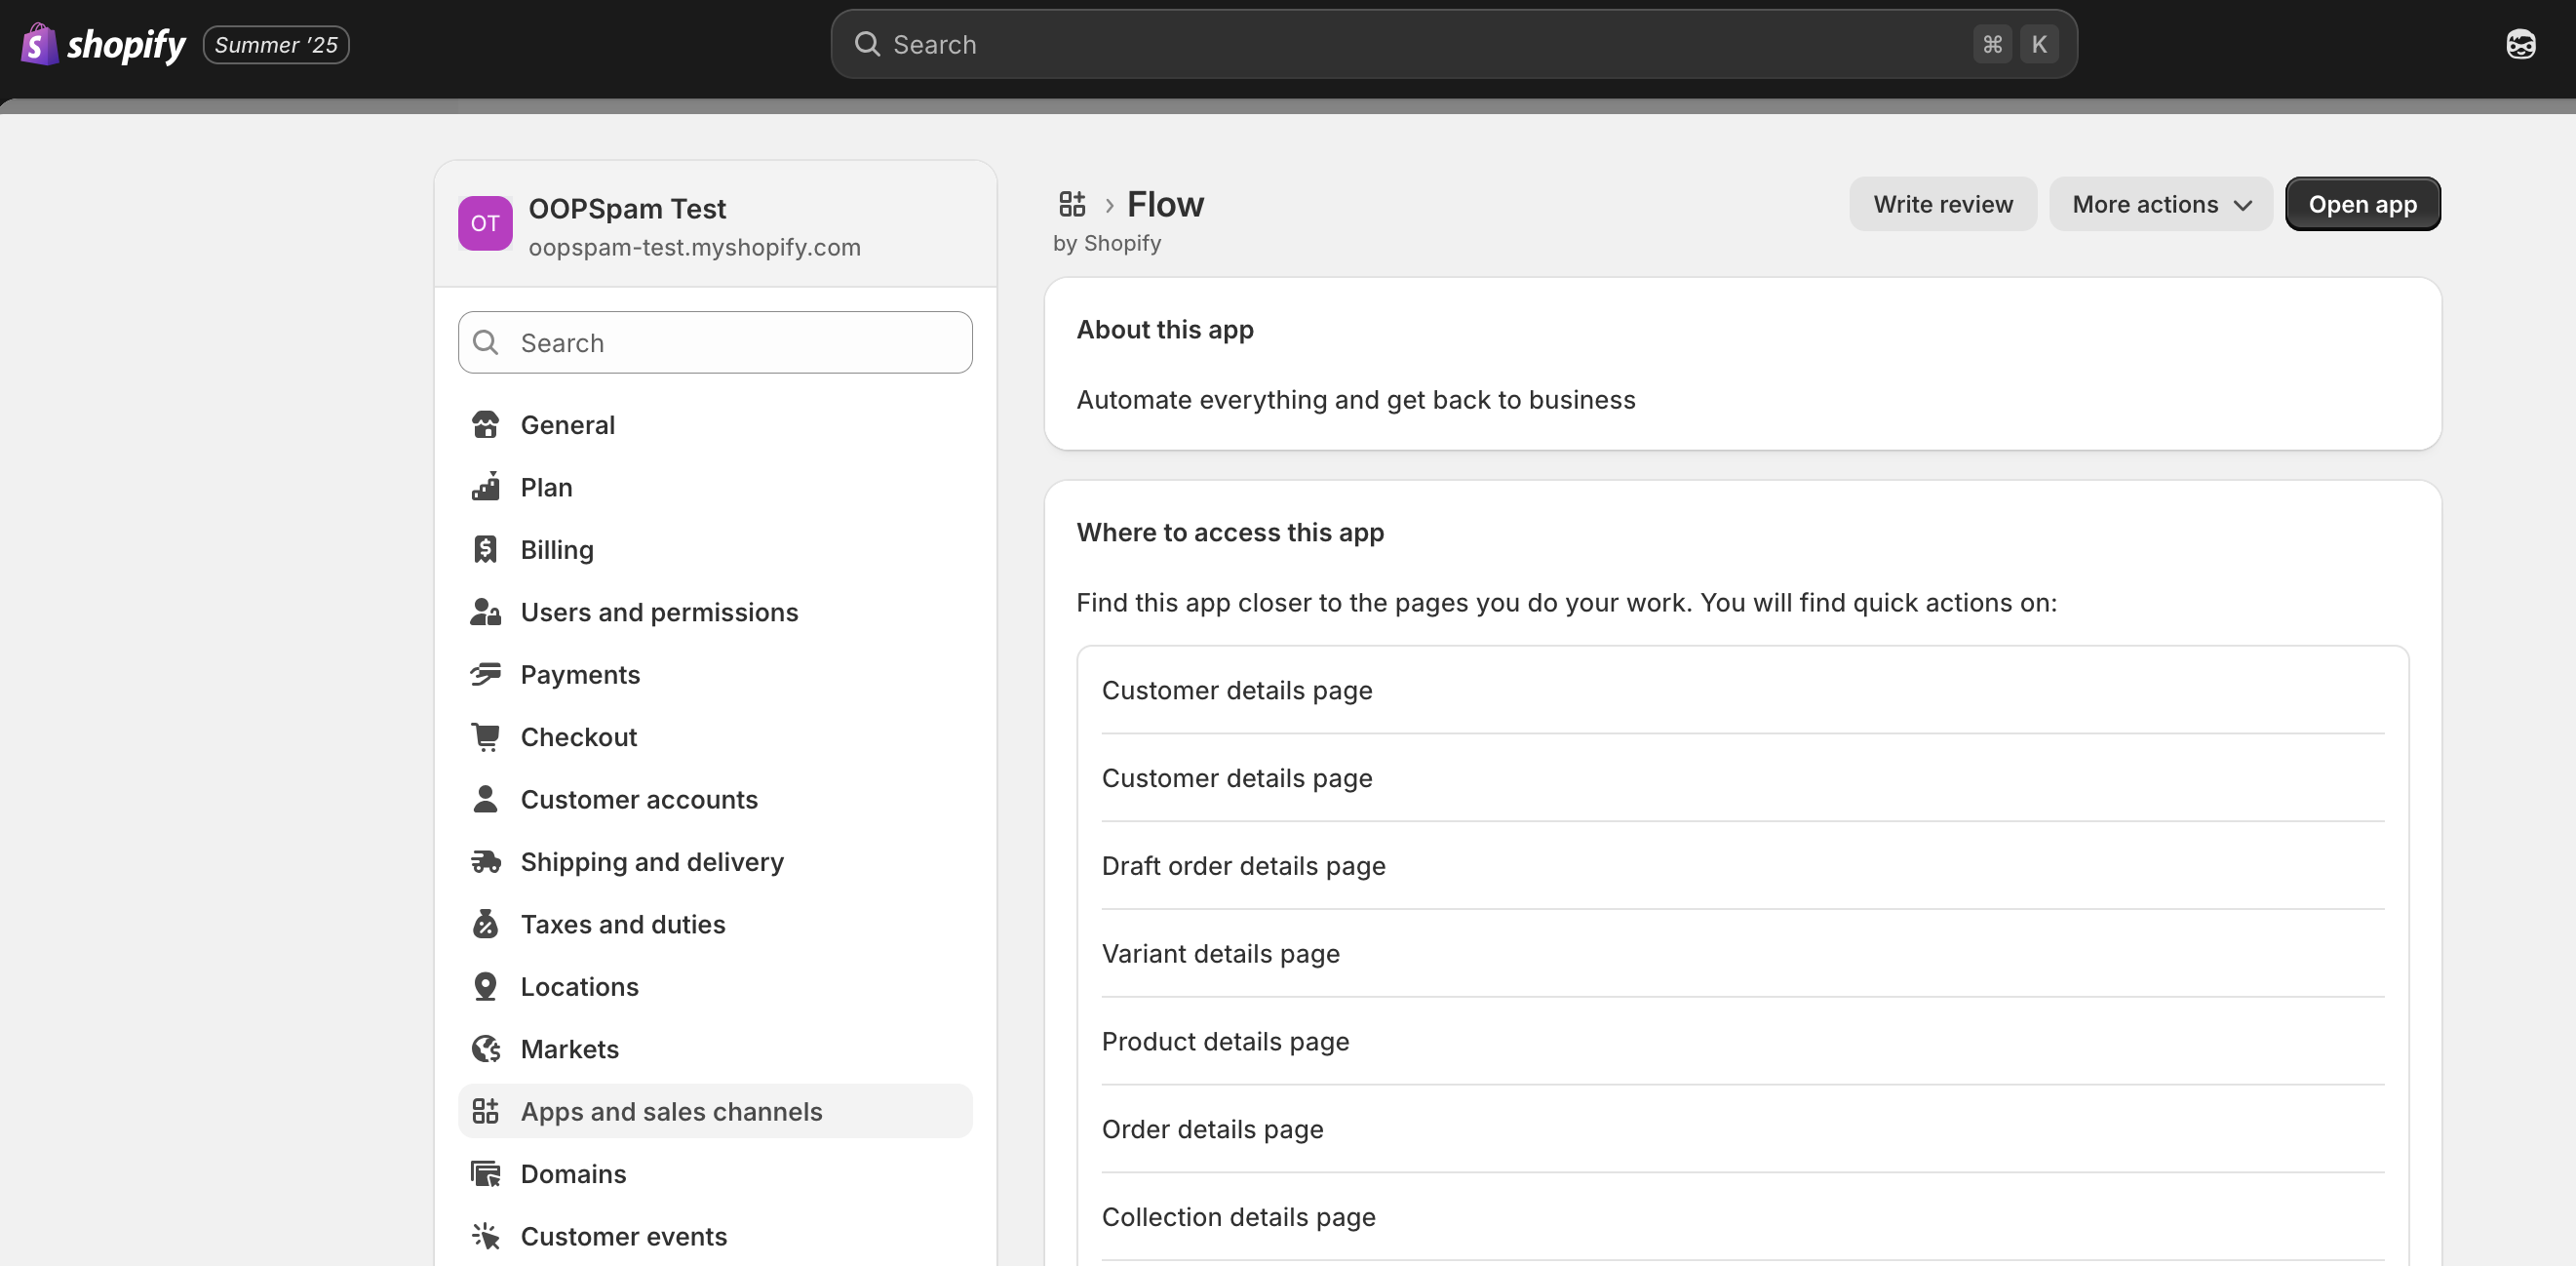Select Apps and sales channels
The image size is (2576, 1266).
tap(715, 1111)
